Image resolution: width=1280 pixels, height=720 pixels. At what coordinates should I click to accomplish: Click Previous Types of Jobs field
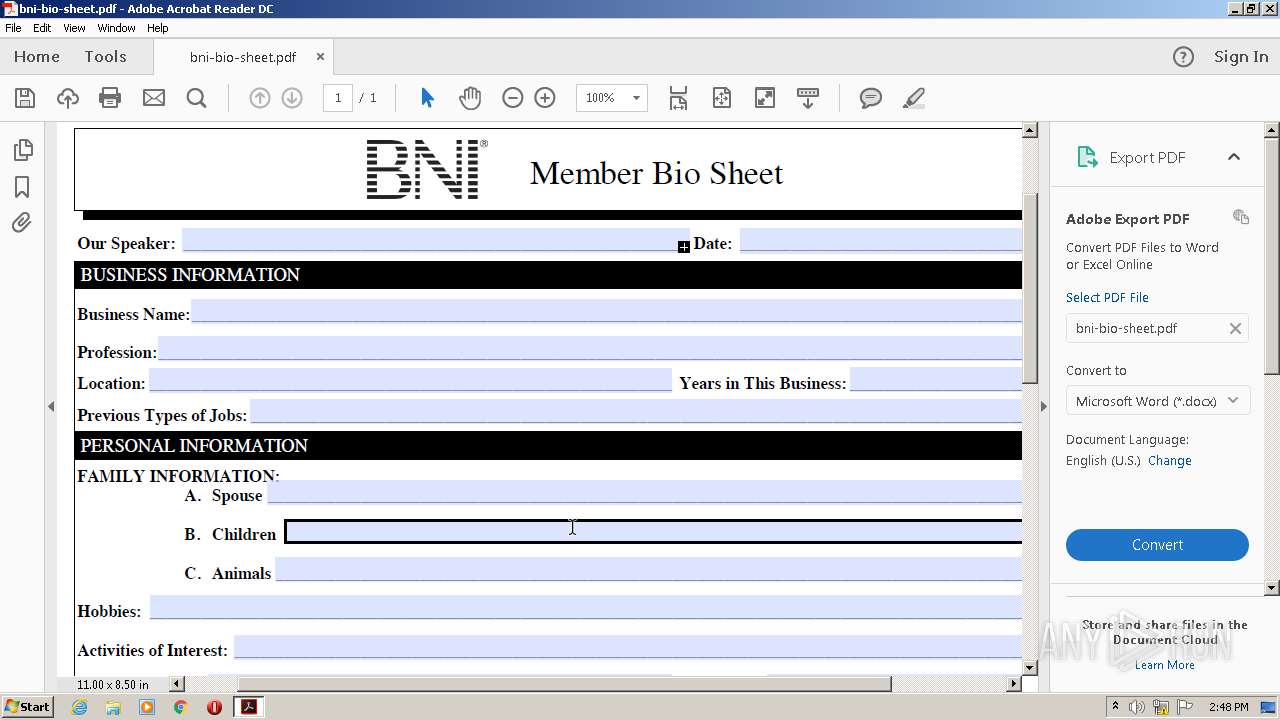point(636,412)
